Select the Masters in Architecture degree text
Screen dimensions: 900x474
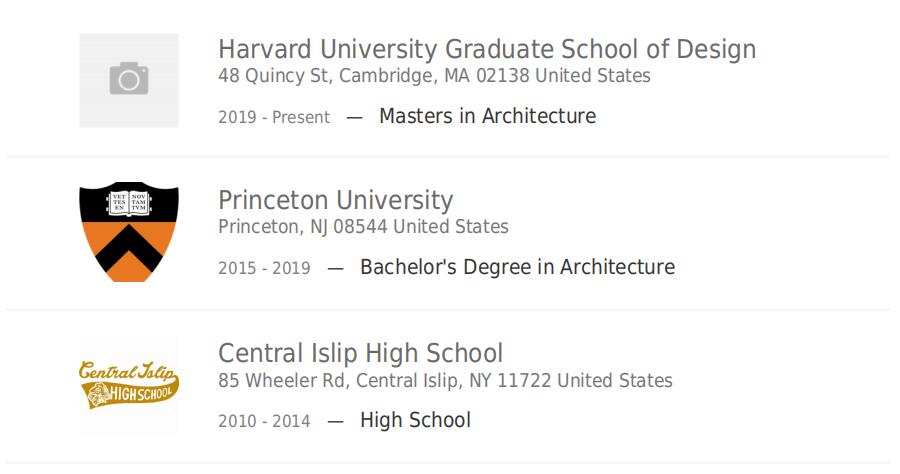(487, 116)
